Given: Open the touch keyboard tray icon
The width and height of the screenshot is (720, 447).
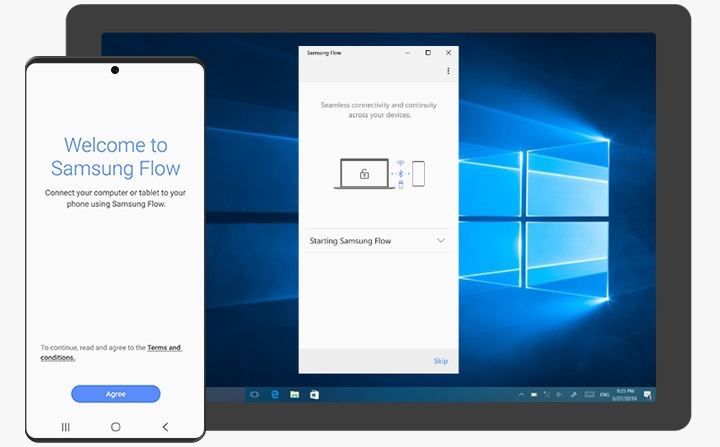Looking at the screenshot, I should pos(590,395).
